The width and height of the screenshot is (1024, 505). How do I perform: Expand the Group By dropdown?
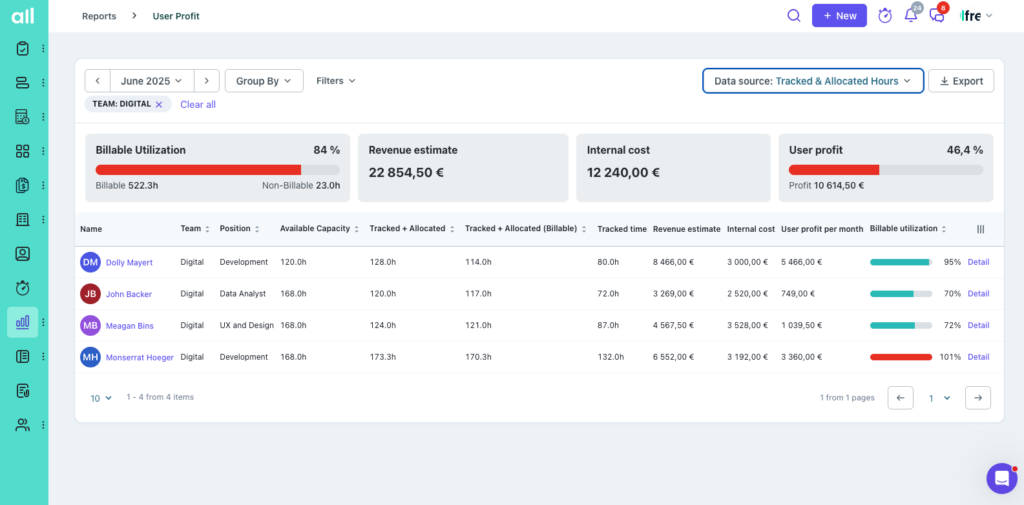(264, 81)
